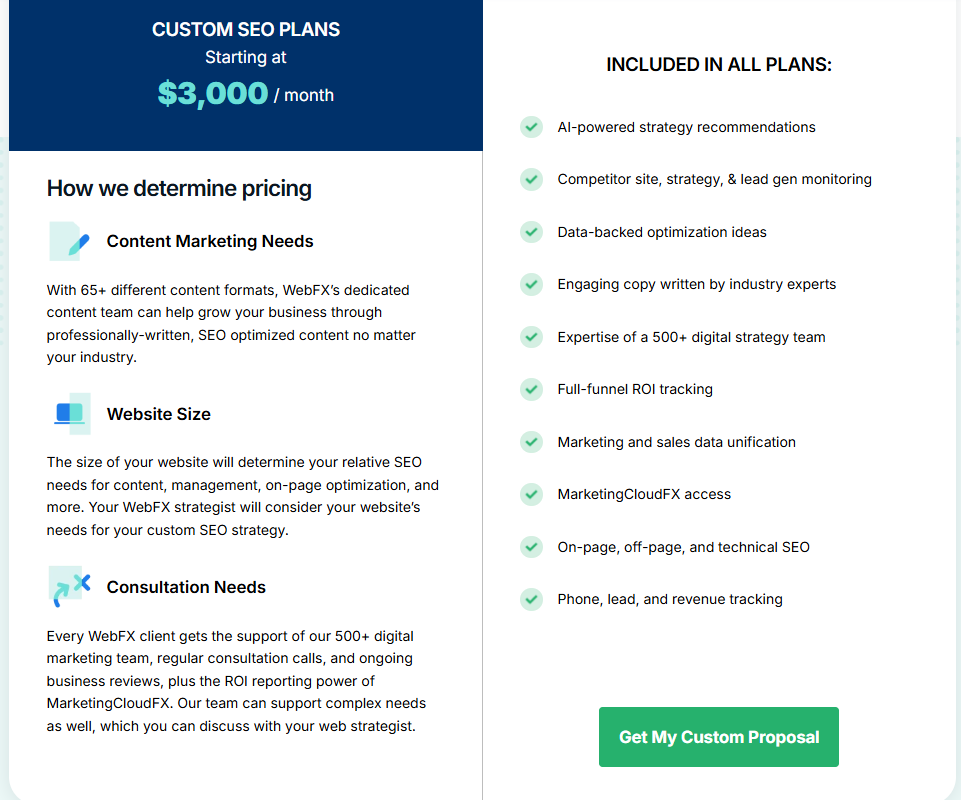Click checkmark next to Competitor site monitoring

point(531,179)
